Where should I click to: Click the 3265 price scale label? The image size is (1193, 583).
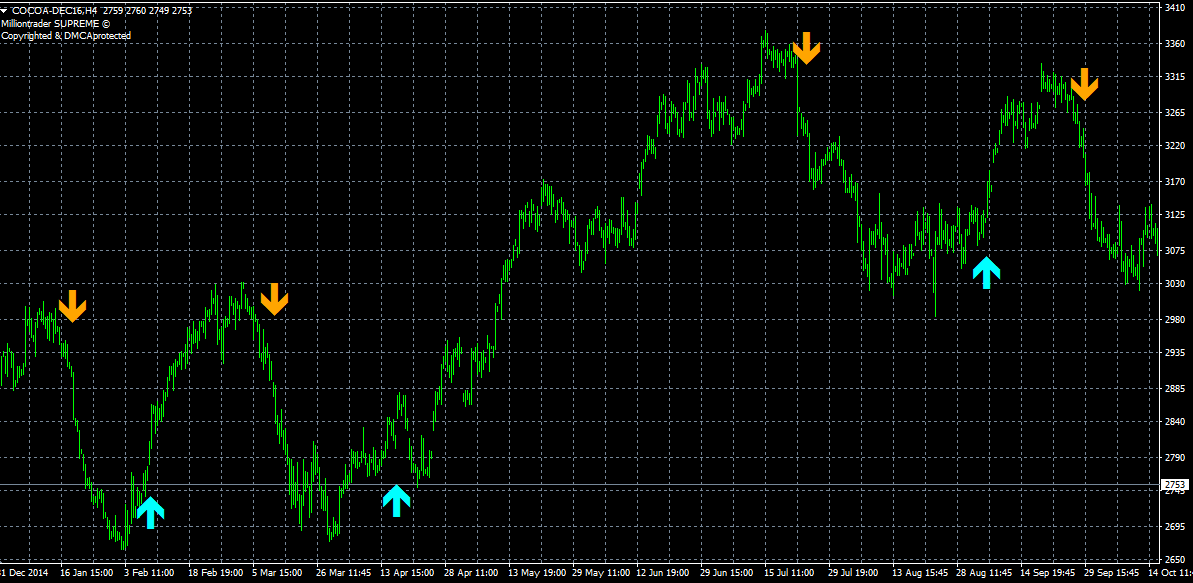(x=1176, y=113)
